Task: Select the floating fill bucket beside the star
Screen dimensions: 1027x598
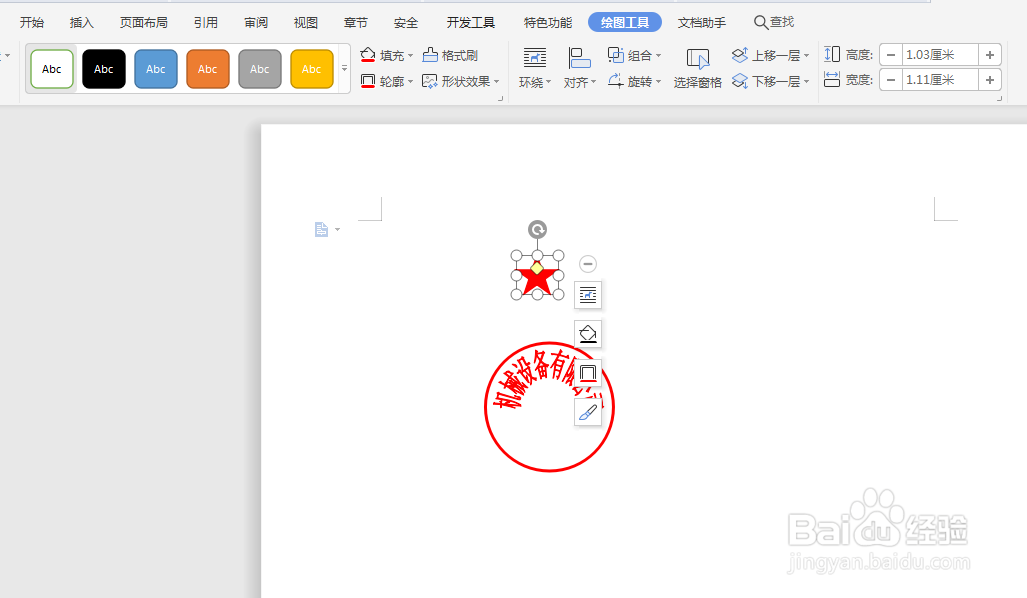Action: coord(588,334)
